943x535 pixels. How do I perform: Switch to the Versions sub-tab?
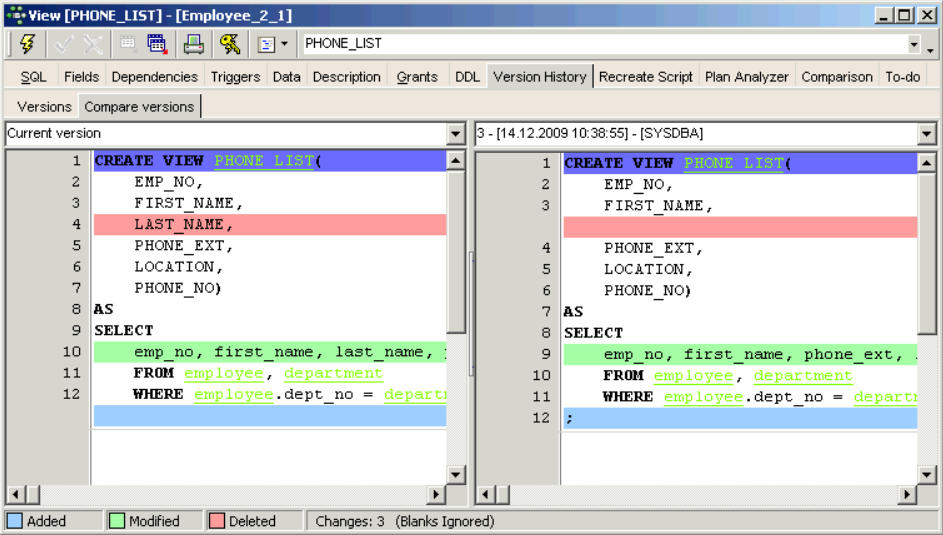(44, 107)
